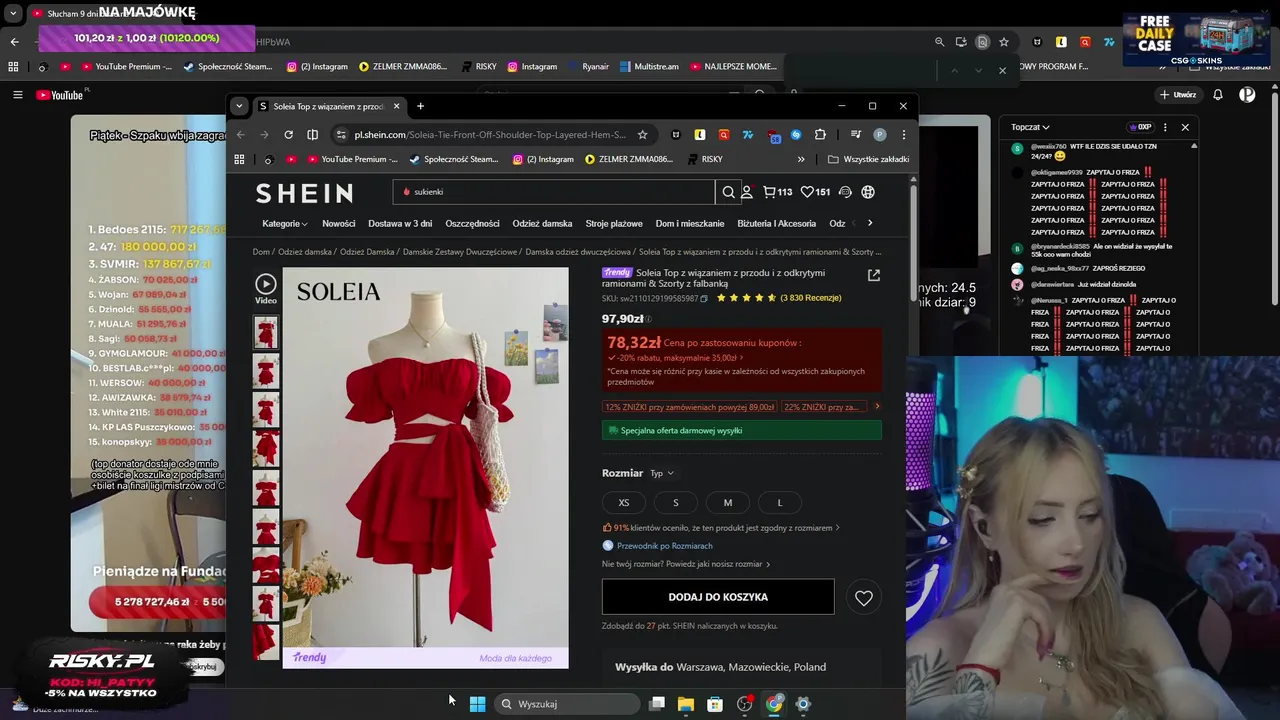The height and width of the screenshot is (720, 1280).
Task: Click the SHEIN logo
Action: point(304,193)
